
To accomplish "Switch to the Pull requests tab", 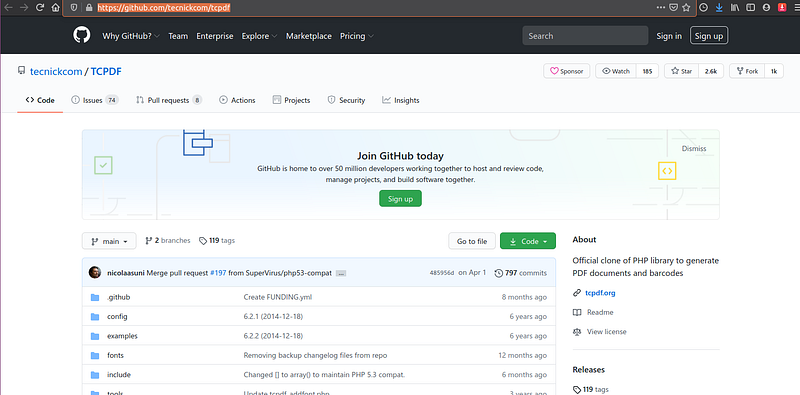I will click(x=168, y=101).
